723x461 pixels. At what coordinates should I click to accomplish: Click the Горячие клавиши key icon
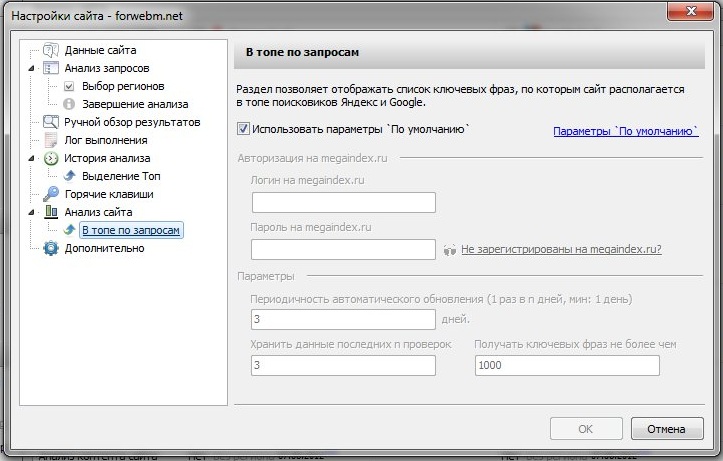click(x=50, y=194)
